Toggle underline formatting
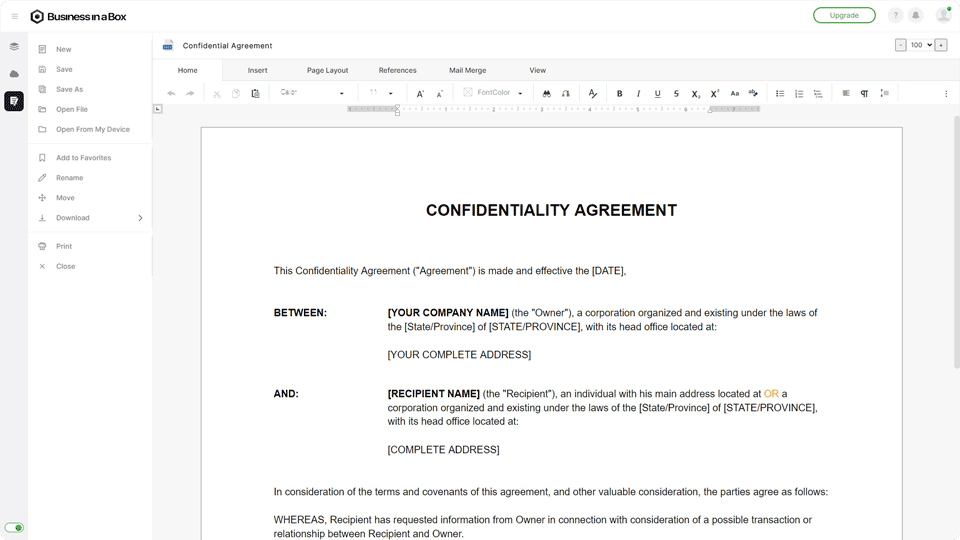This screenshot has width=960, height=540. (658, 94)
